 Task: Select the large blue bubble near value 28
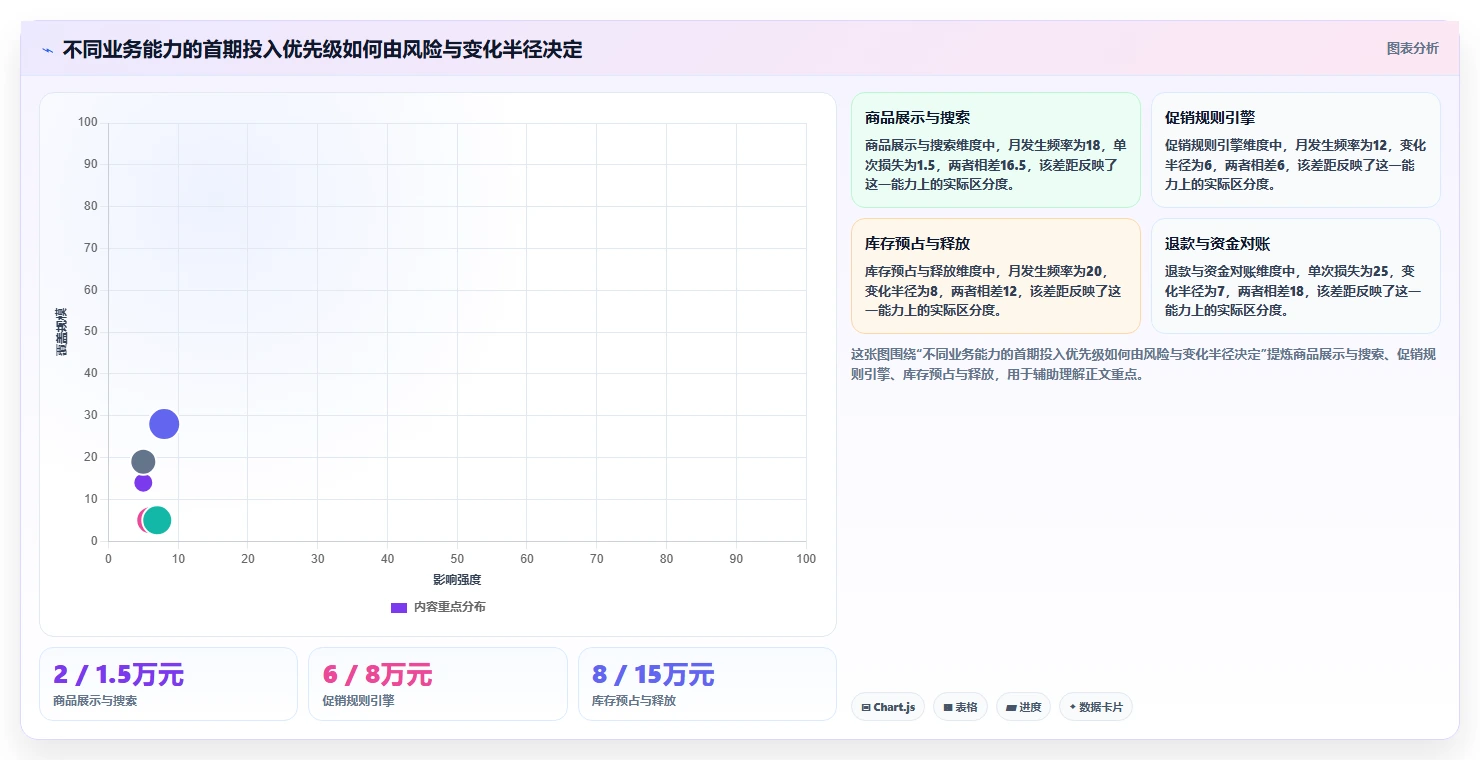(x=164, y=424)
